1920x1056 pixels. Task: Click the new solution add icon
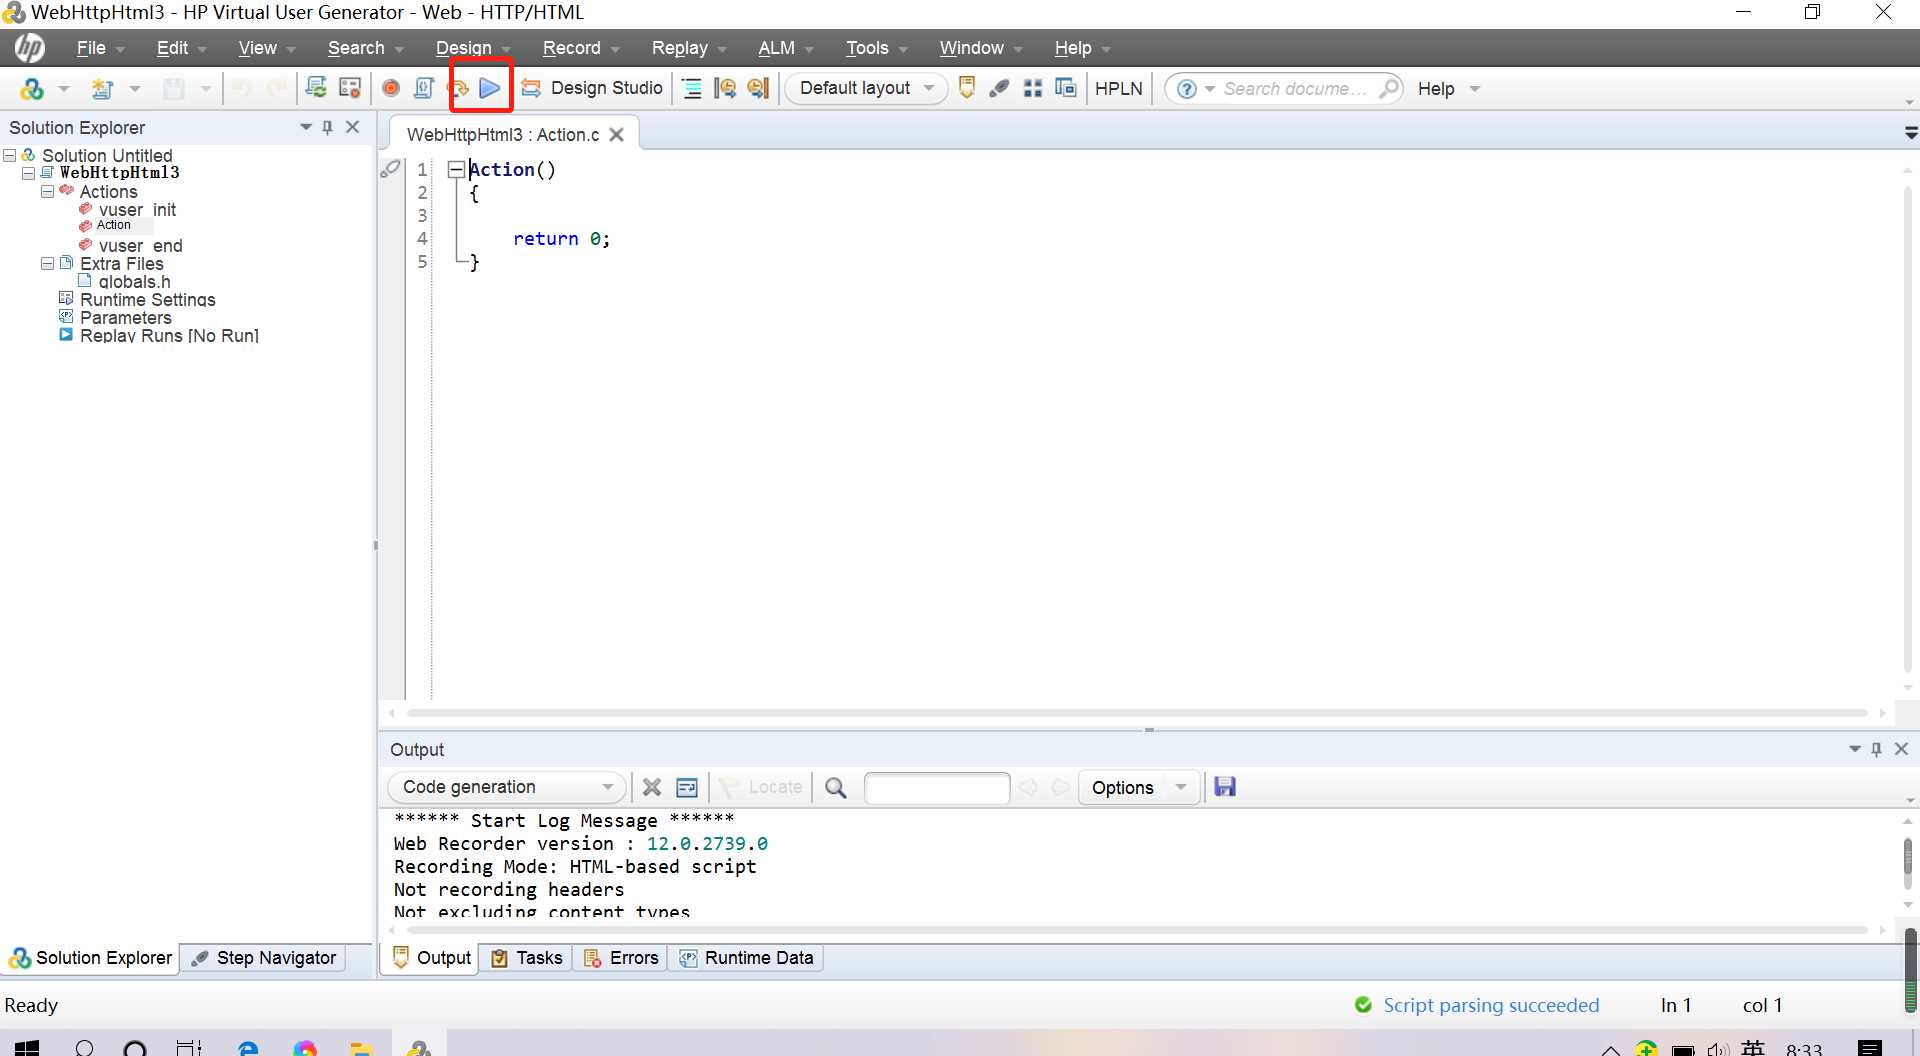(x=32, y=89)
